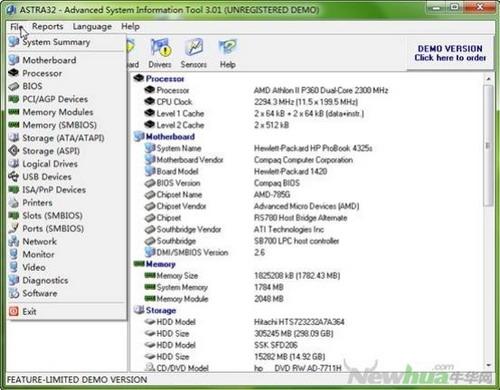
Task: Click the Drivers toolbar icon
Action: coord(160,53)
